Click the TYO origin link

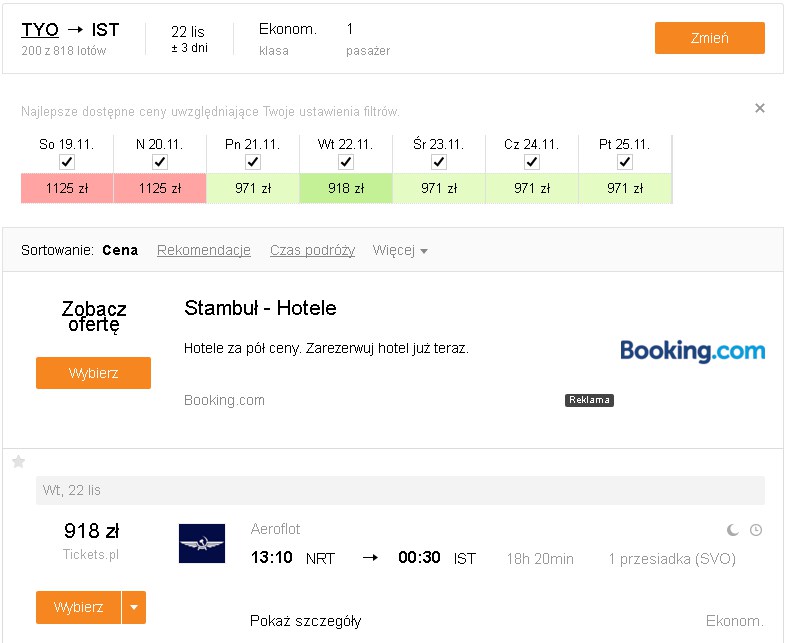click(40, 30)
